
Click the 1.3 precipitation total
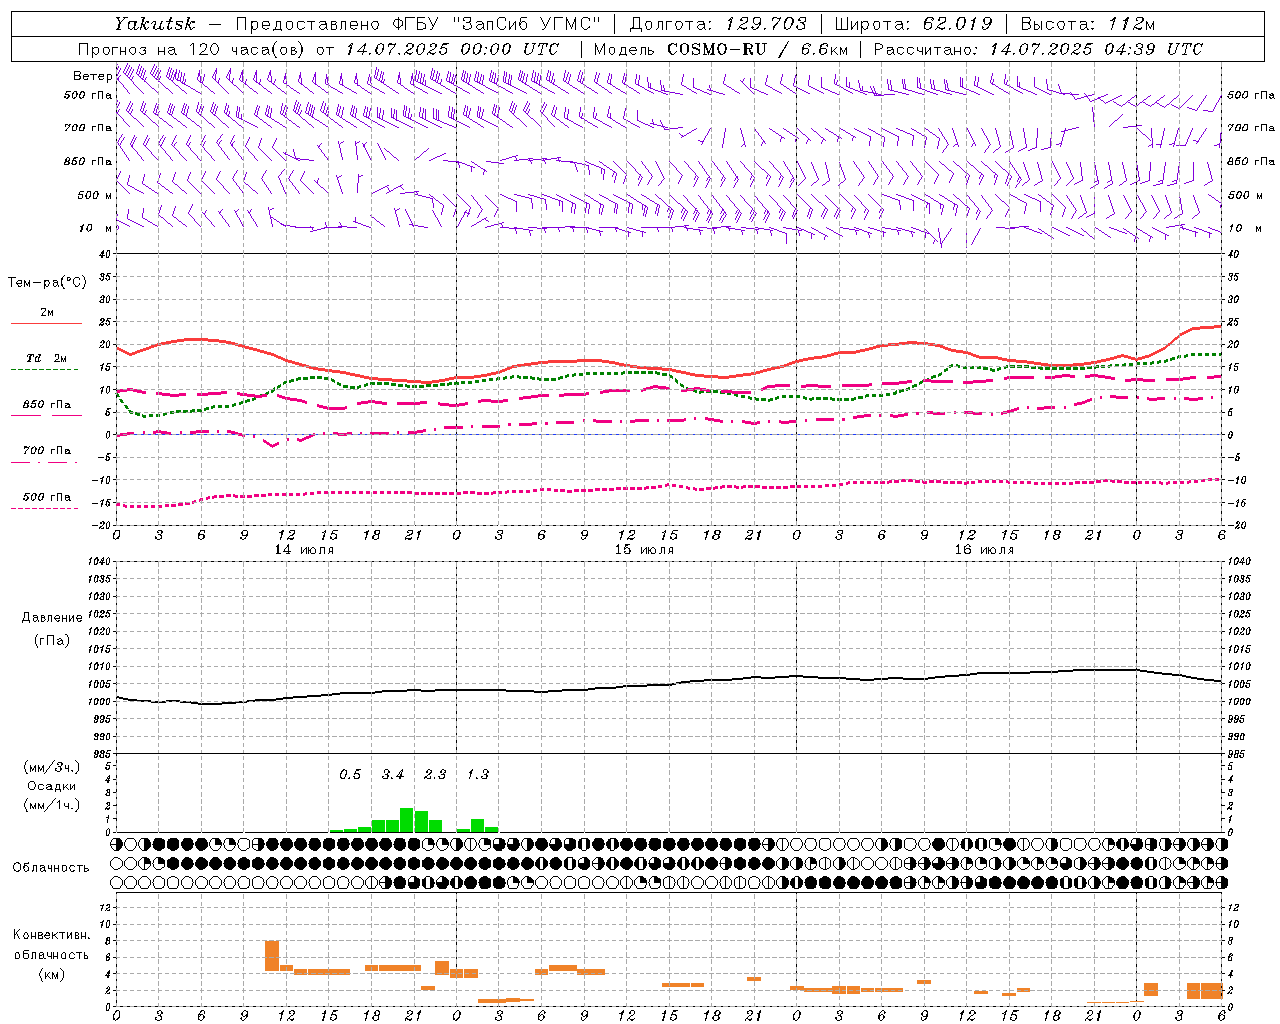[x=478, y=774]
